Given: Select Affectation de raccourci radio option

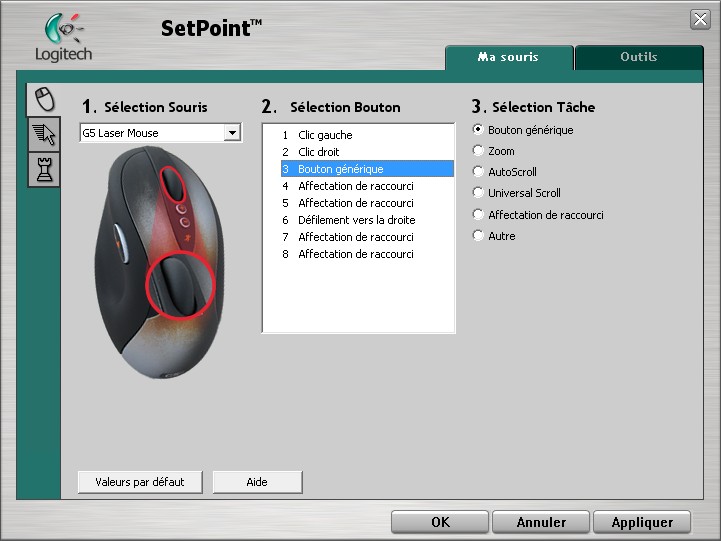Looking at the screenshot, I should [x=538, y=215].
